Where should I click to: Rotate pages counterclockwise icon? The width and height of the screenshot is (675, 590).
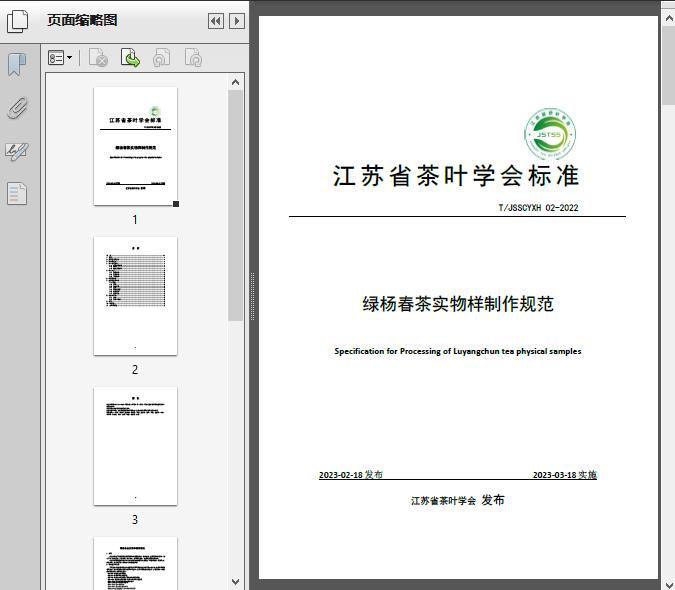[x=162, y=58]
